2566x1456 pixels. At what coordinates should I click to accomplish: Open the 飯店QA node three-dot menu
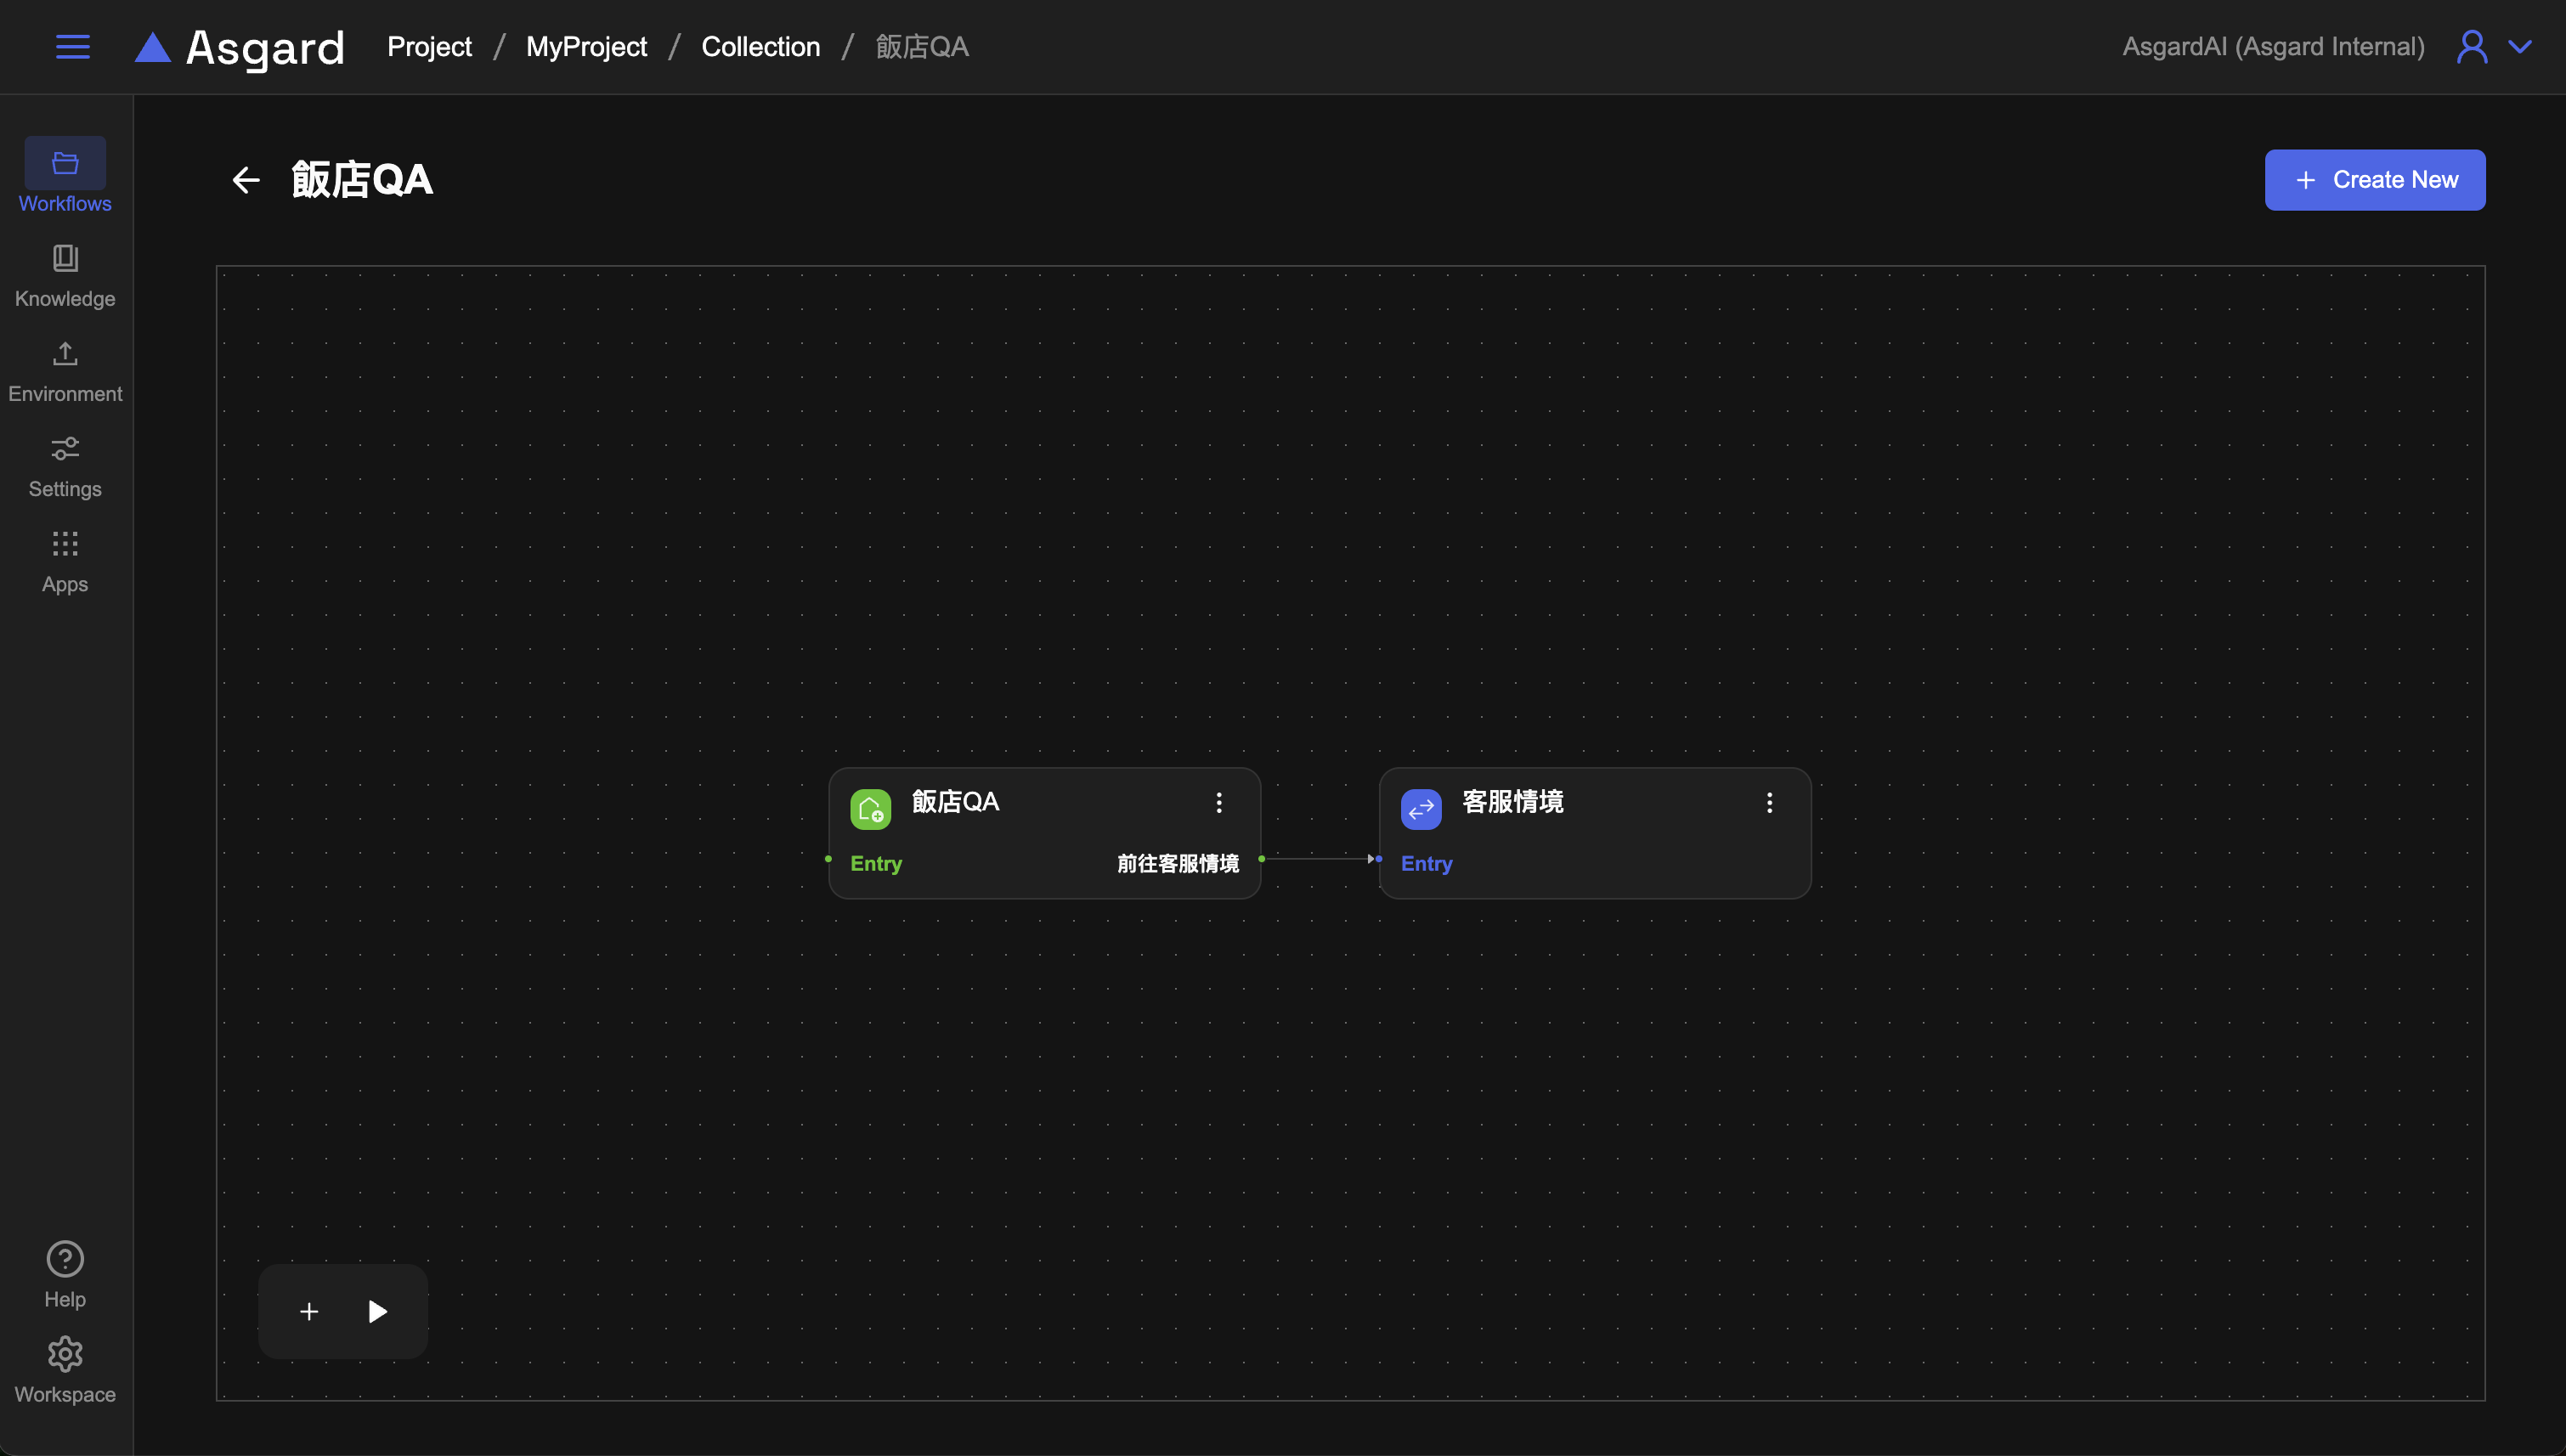click(x=1219, y=802)
